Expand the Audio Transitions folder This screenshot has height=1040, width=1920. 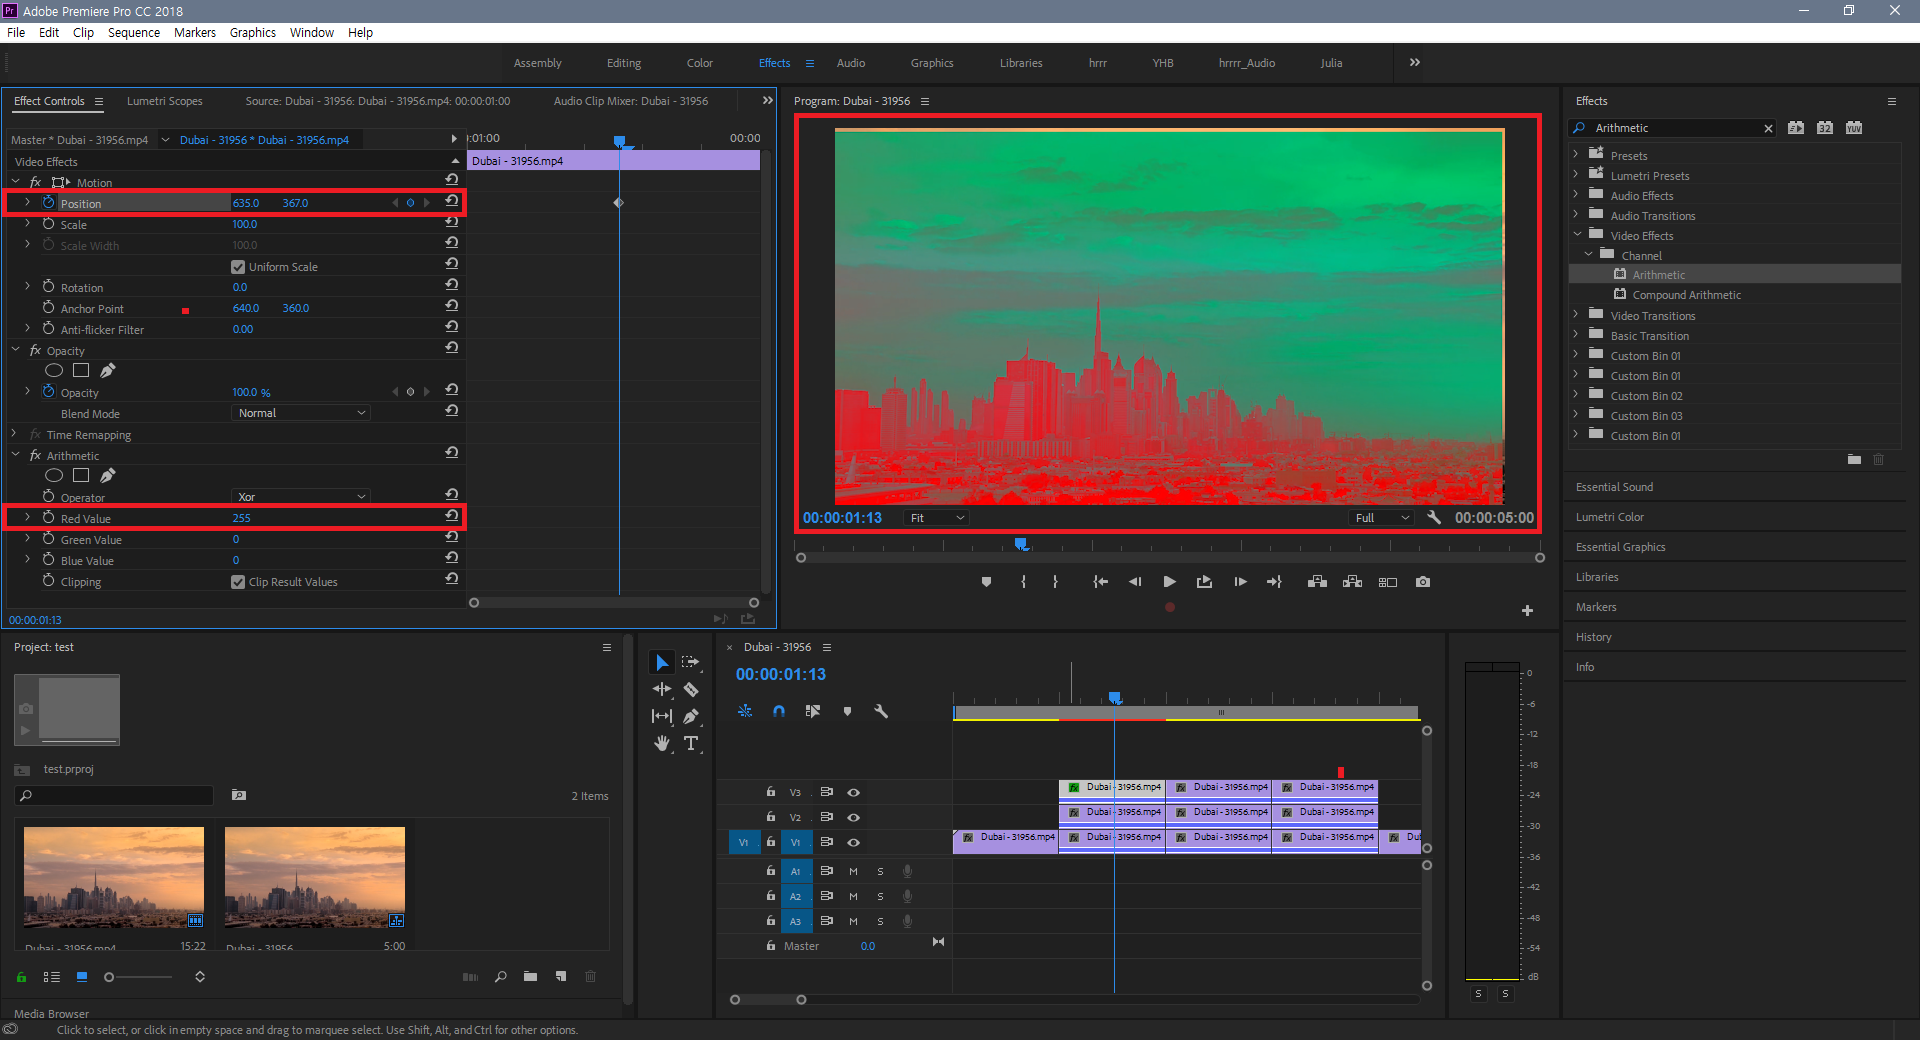(1577, 215)
